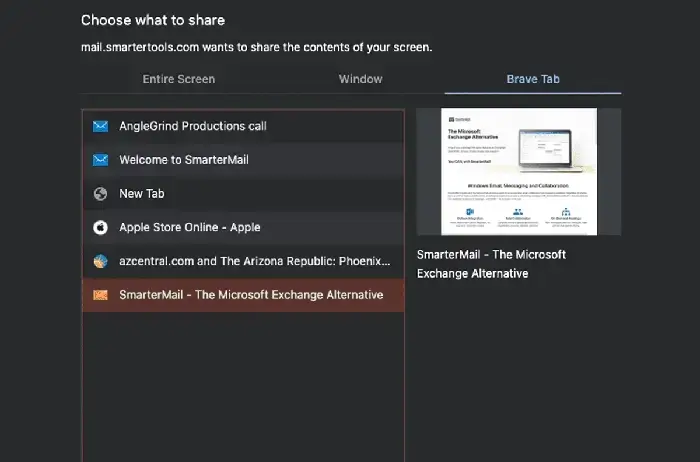The height and width of the screenshot is (462, 700).
Task: Pick the New Tab entry
Action: tap(243, 194)
